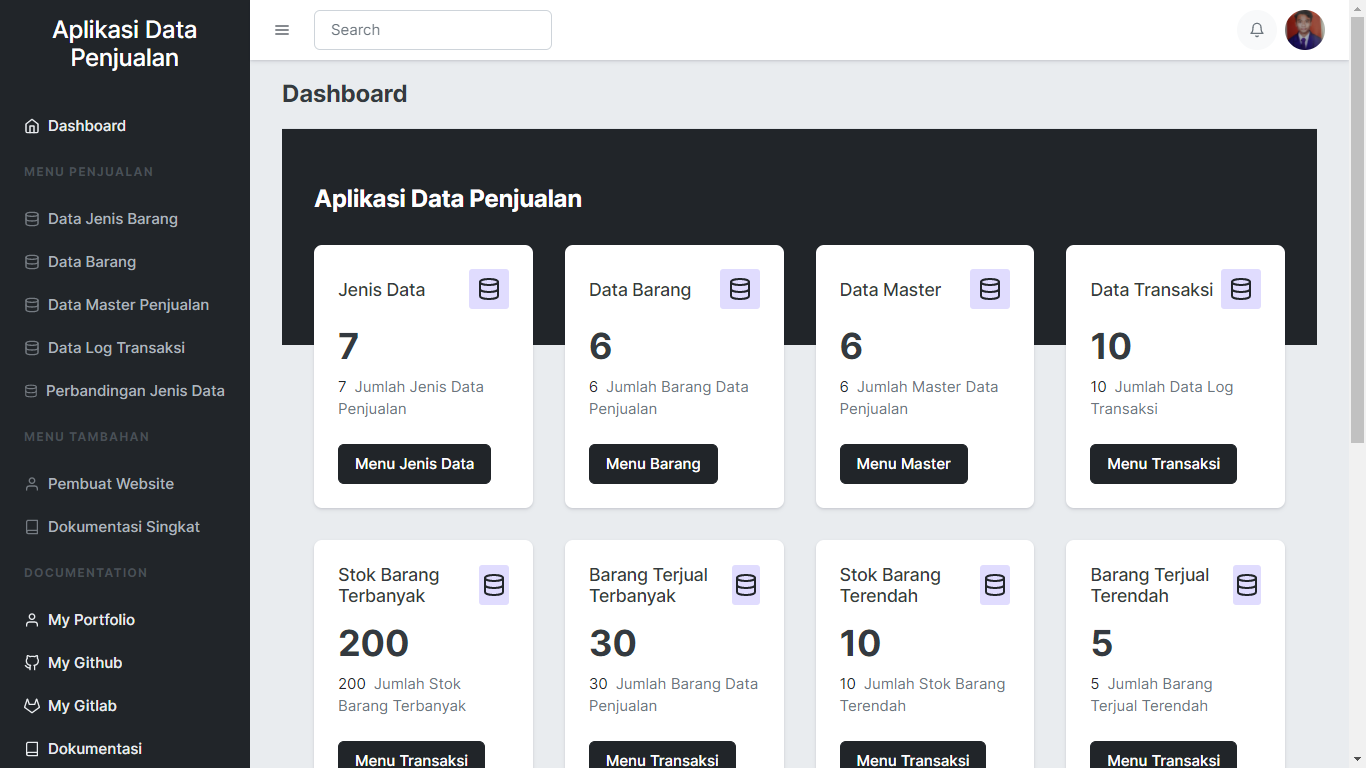Open Dokumentasi Singkat sidebar link
The width and height of the screenshot is (1366, 768).
[125, 527]
